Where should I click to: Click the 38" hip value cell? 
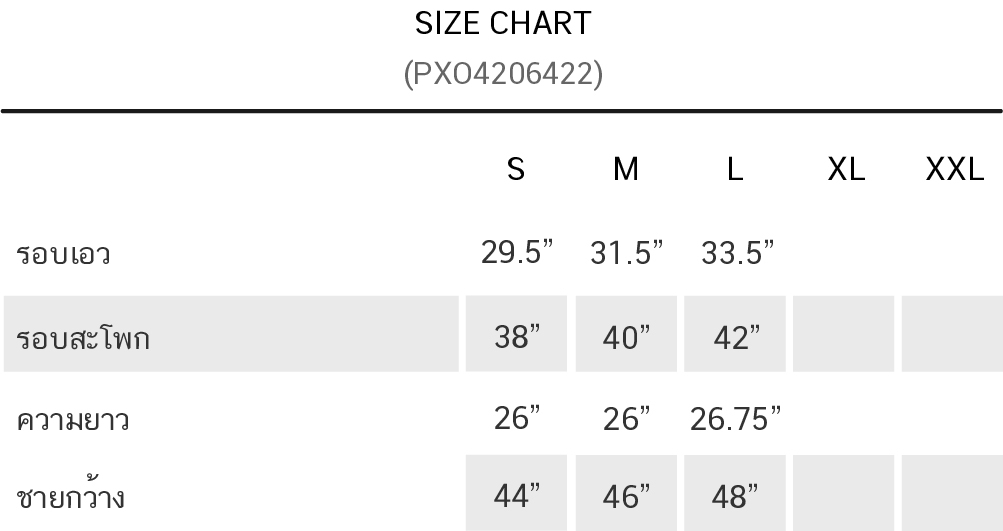pyautogui.click(x=516, y=333)
